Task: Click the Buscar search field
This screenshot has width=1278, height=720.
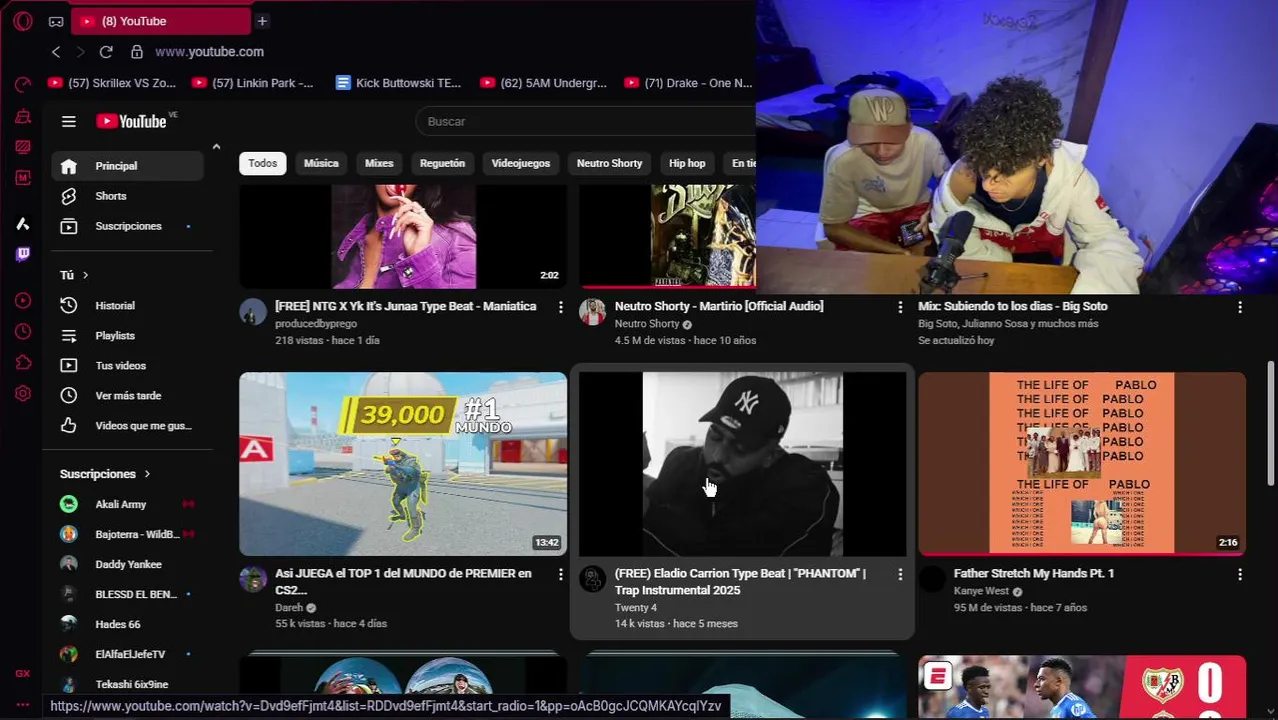Action: point(585,121)
